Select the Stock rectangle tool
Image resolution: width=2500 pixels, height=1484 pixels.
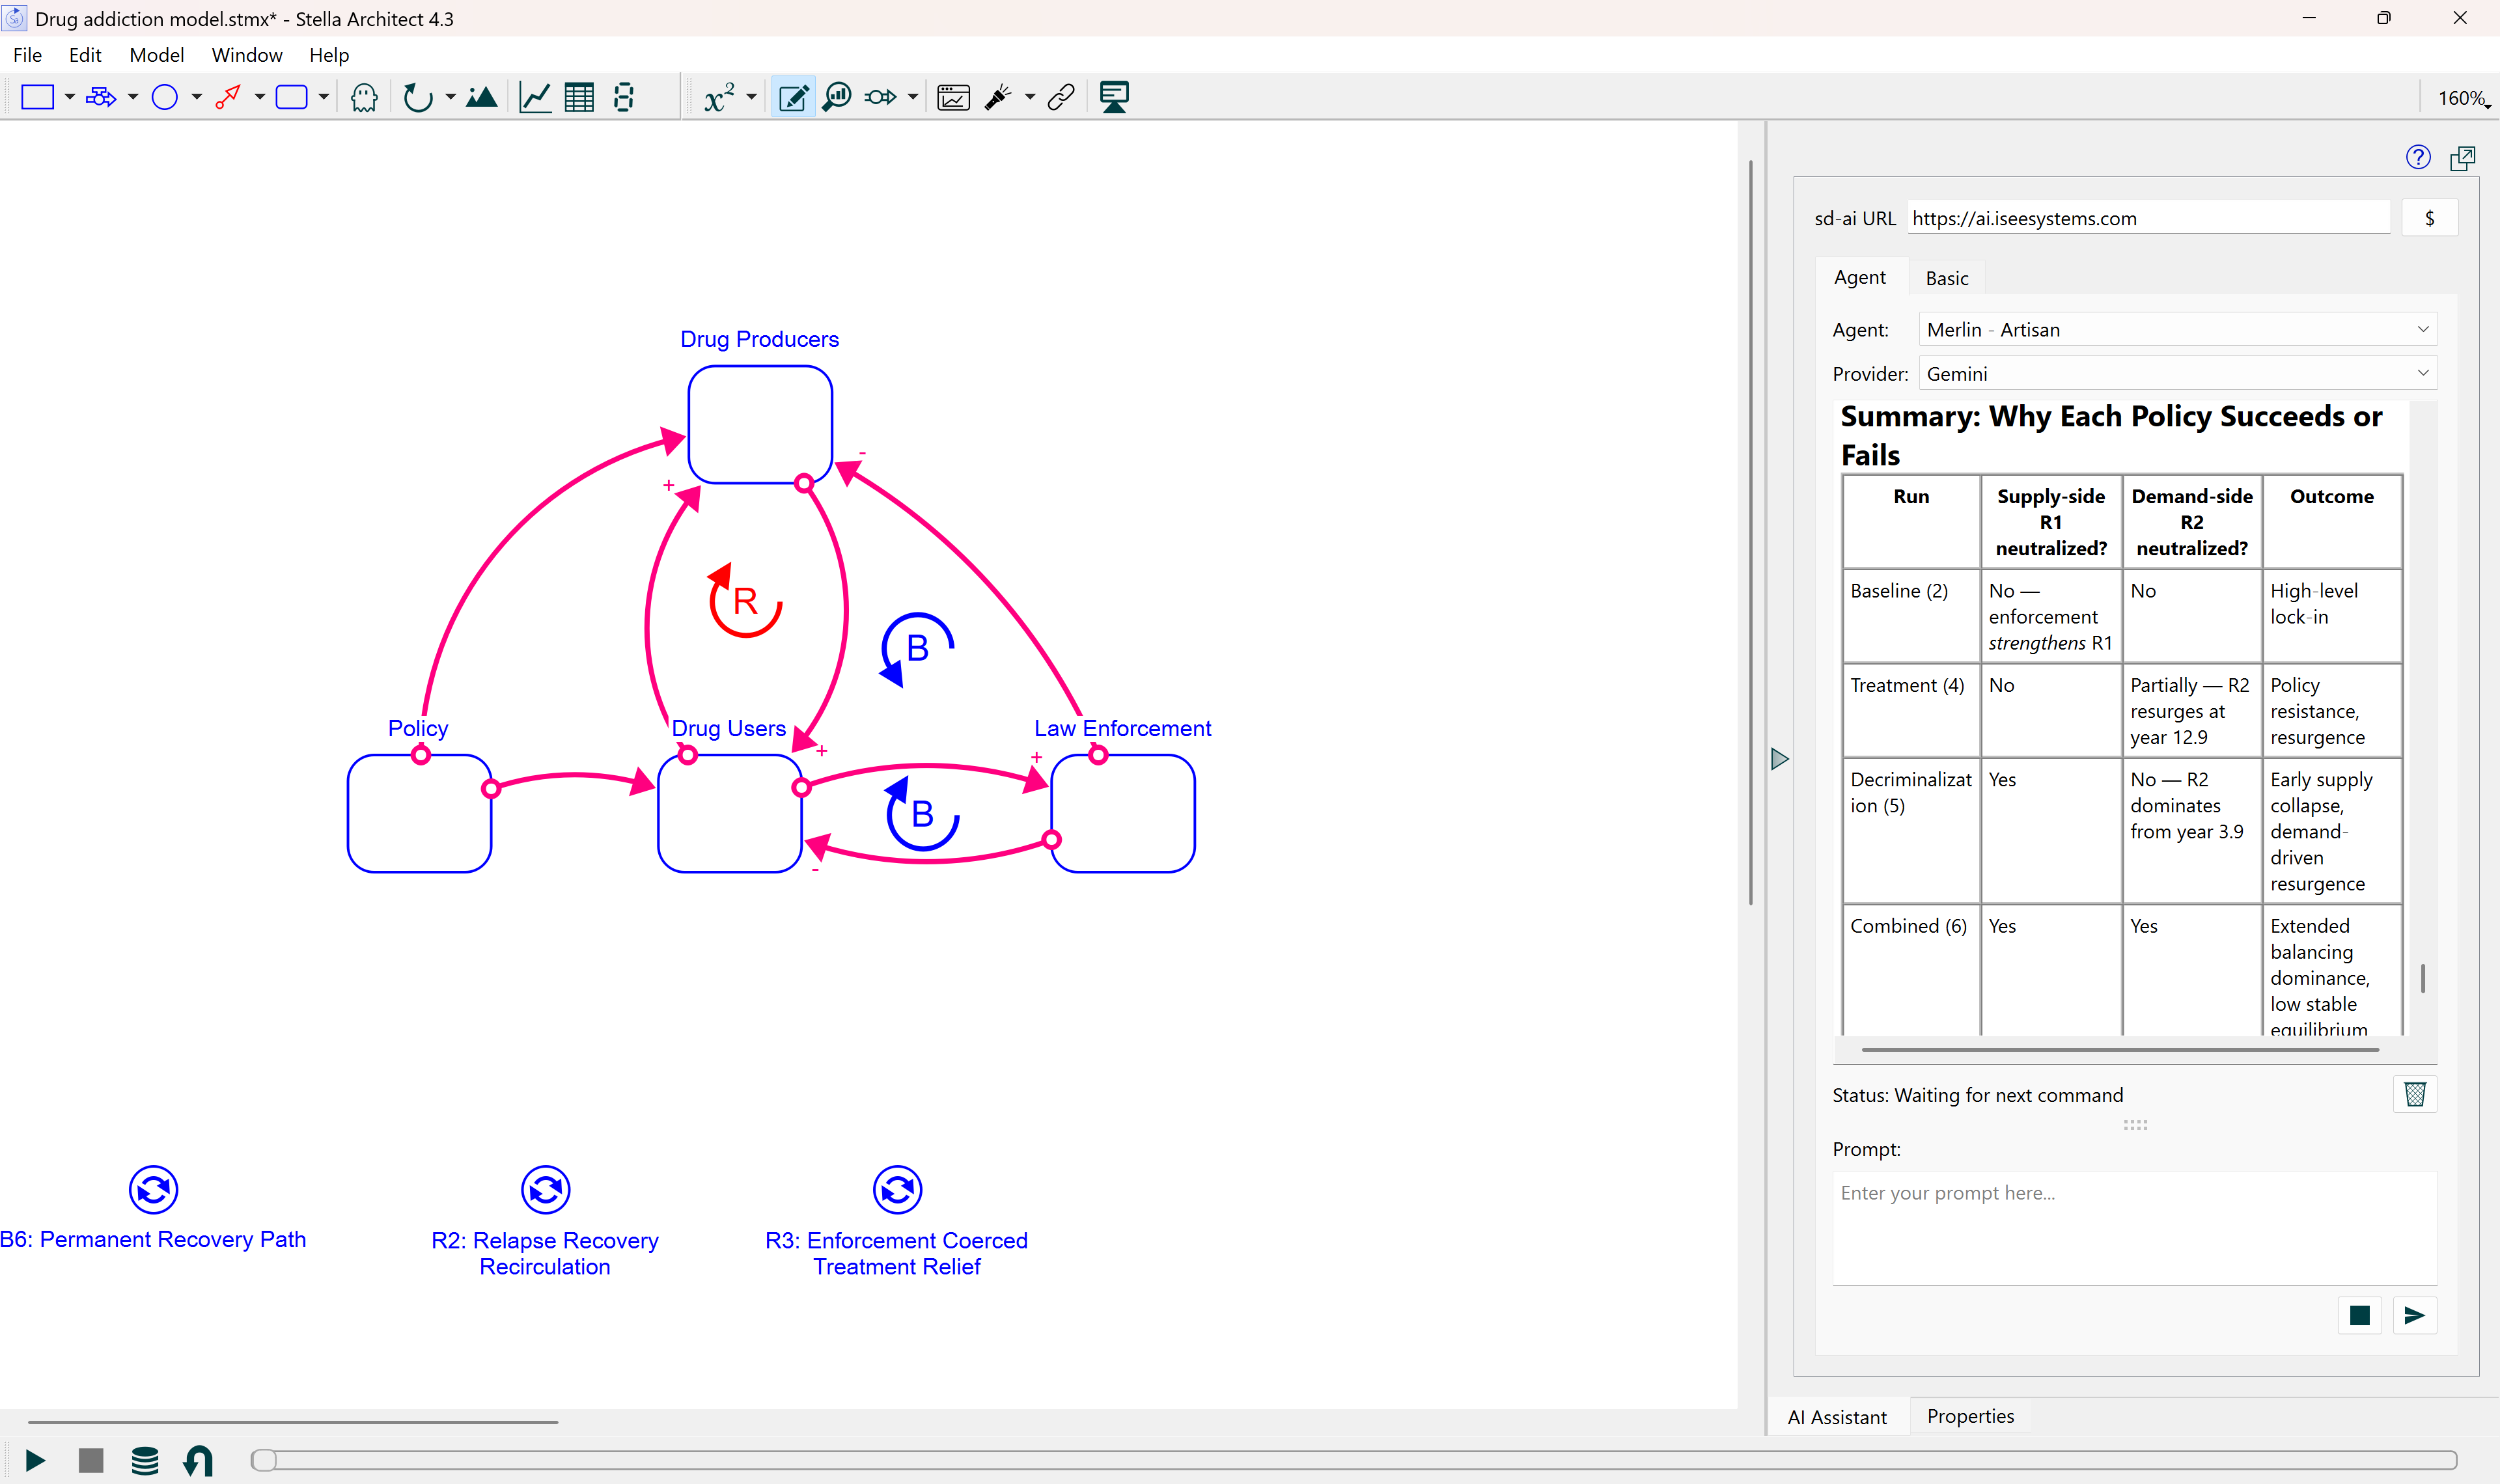click(x=37, y=97)
